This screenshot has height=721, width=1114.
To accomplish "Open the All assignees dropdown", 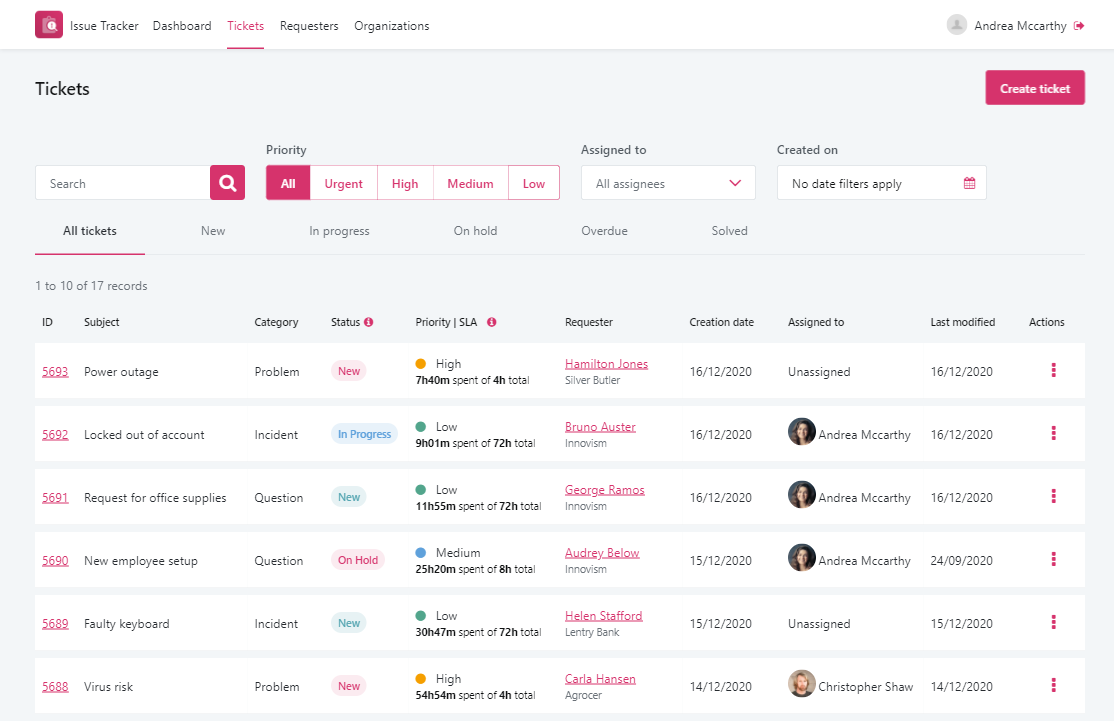I will pyautogui.click(x=667, y=183).
